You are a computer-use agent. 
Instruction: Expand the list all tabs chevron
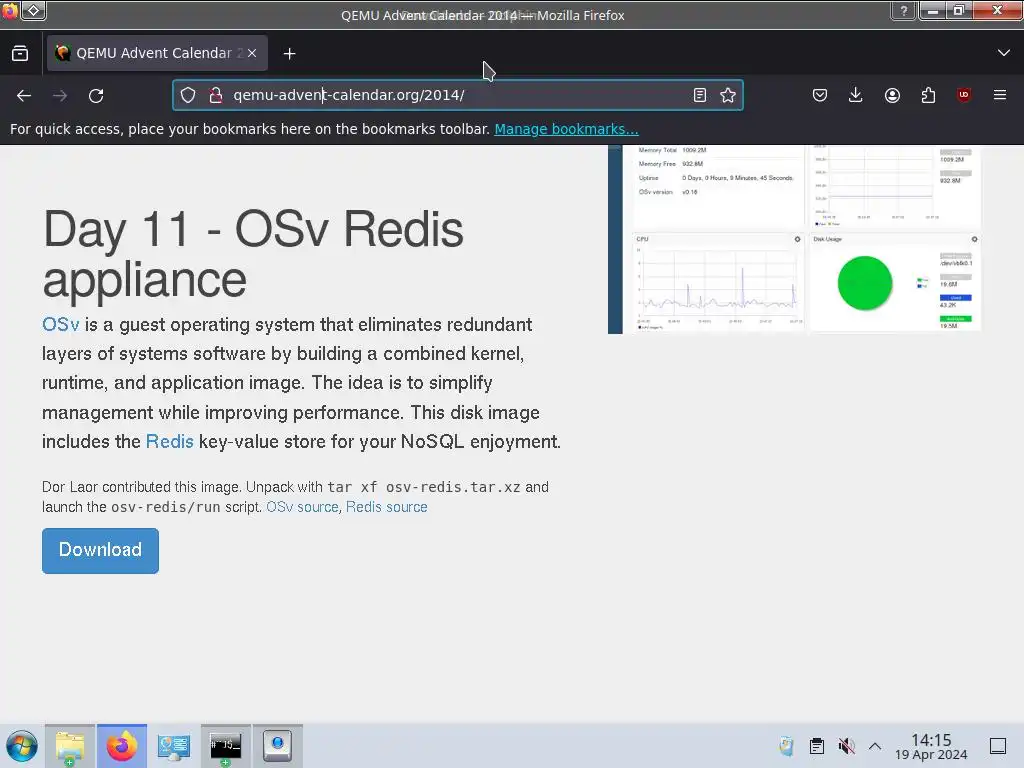pyautogui.click(x=1004, y=53)
